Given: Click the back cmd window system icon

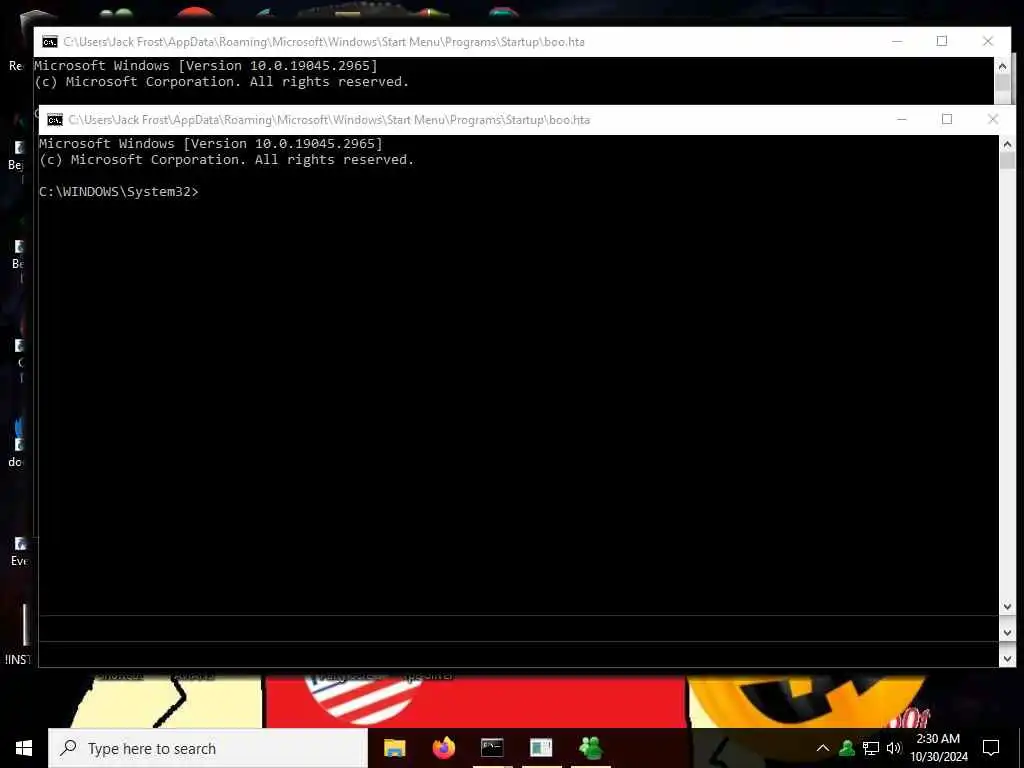Looking at the screenshot, I should coord(50,42).
